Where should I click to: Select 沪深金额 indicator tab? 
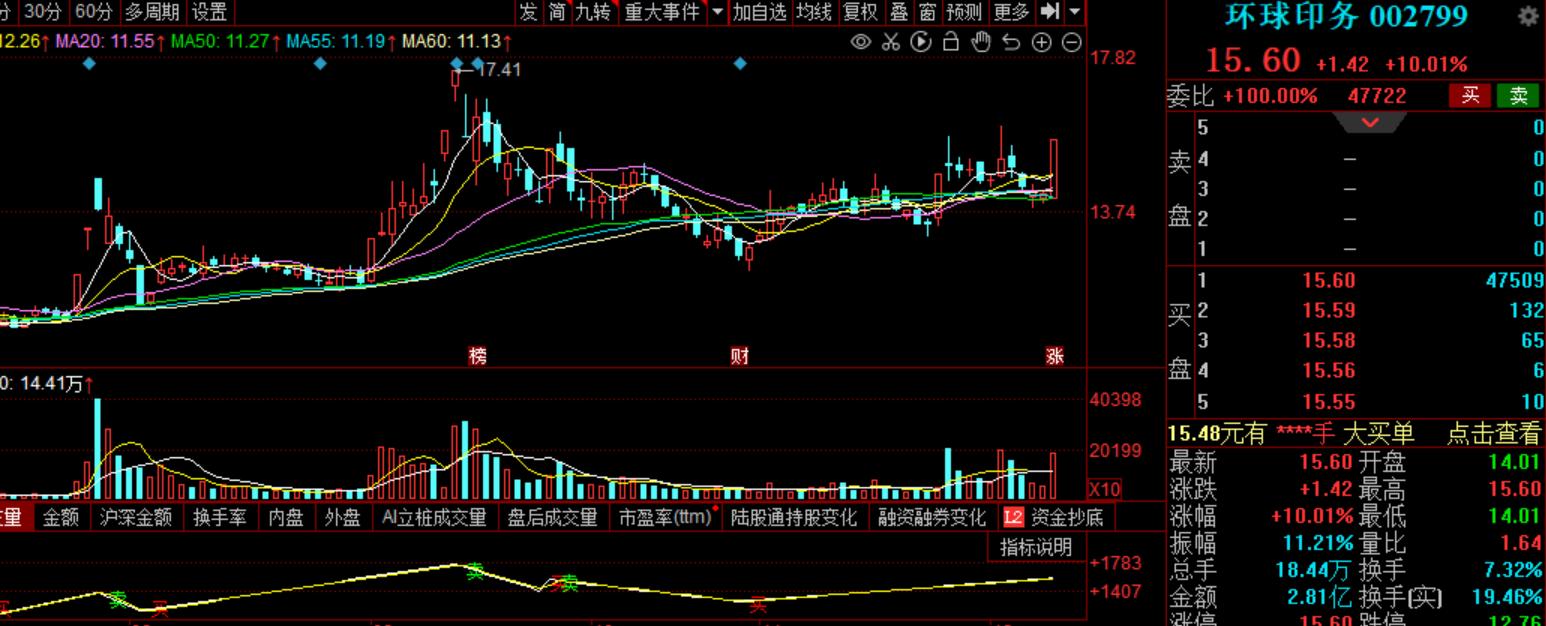136,517
